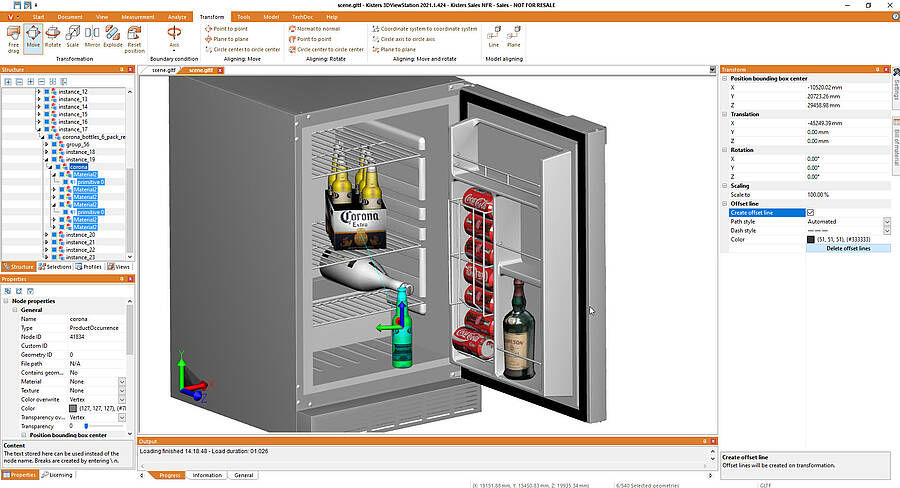Collapse instance_17 tree node
The image size is (900, 488).
point(39,130)
